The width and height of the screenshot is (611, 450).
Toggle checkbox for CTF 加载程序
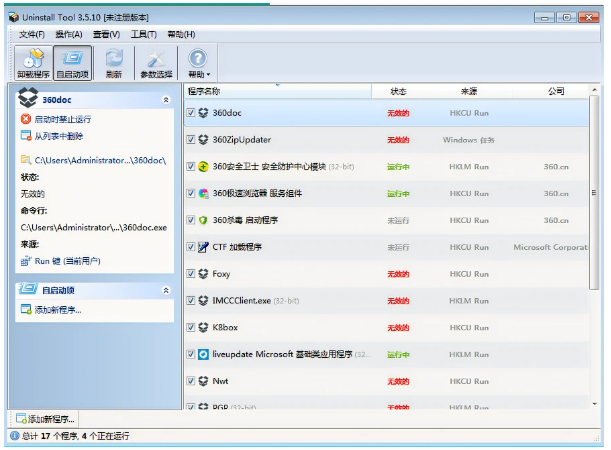click(191, 247)
